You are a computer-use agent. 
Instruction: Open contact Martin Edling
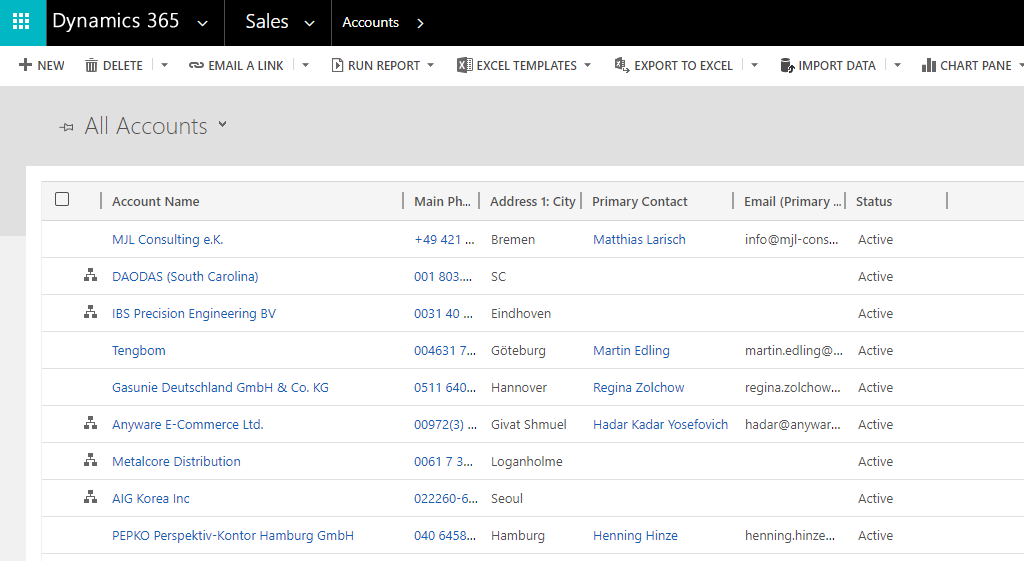631,351
